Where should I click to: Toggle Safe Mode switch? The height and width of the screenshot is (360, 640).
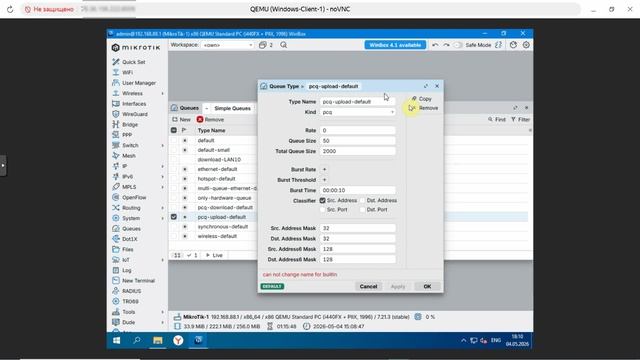(458, 45)
